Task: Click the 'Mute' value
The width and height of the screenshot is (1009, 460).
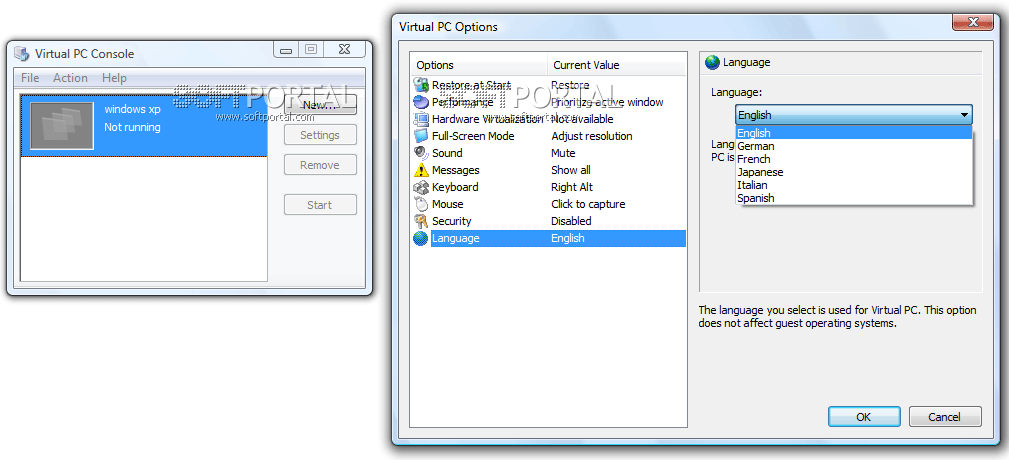Action: point(563,153)
